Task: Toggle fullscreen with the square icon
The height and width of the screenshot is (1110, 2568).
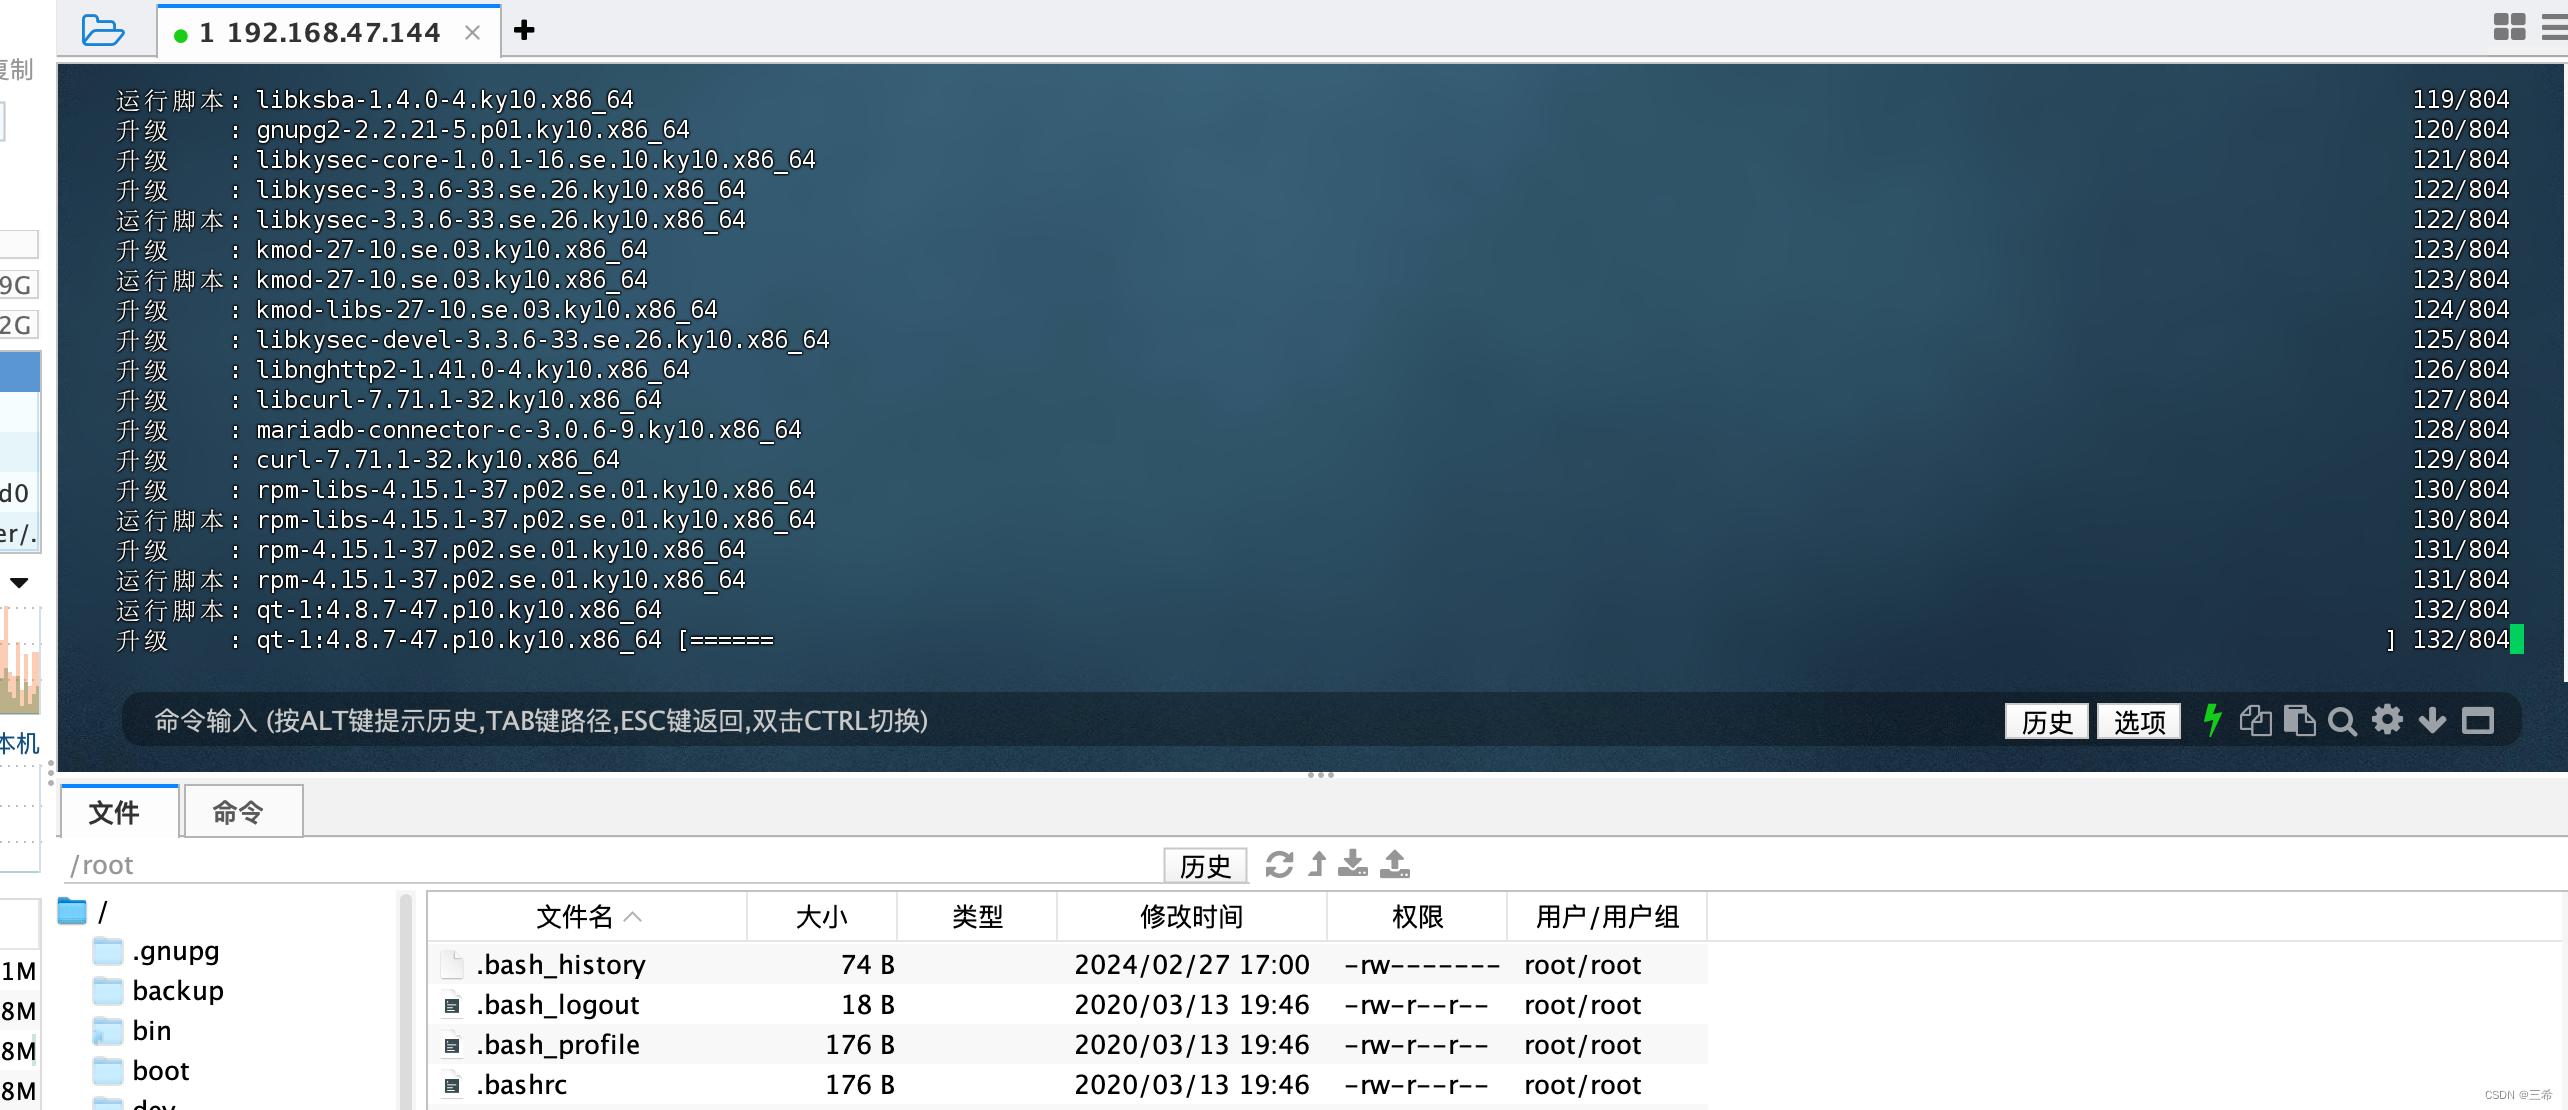Action: pos(2478,721)
